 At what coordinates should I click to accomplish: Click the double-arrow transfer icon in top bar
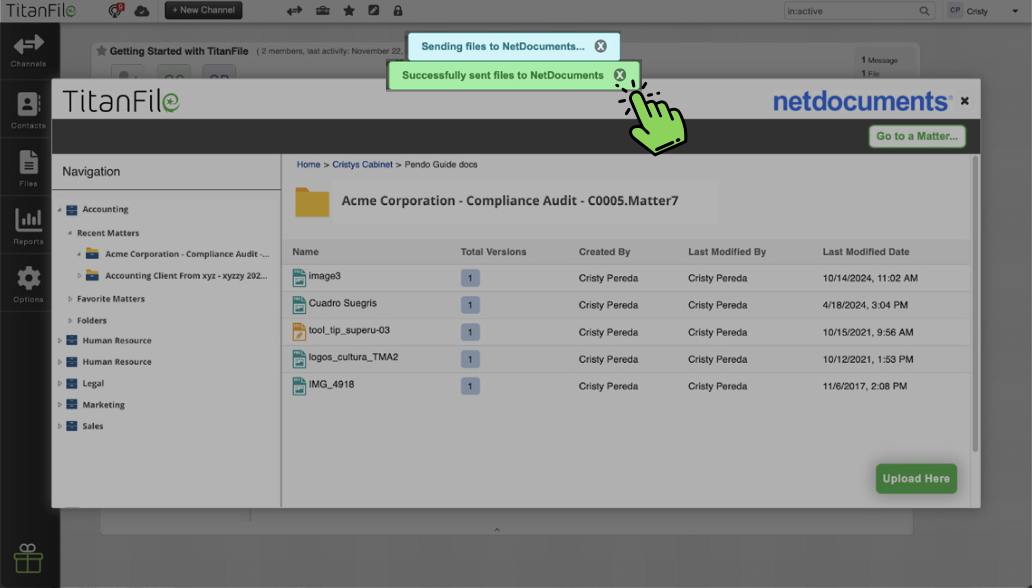click(294, 11)
